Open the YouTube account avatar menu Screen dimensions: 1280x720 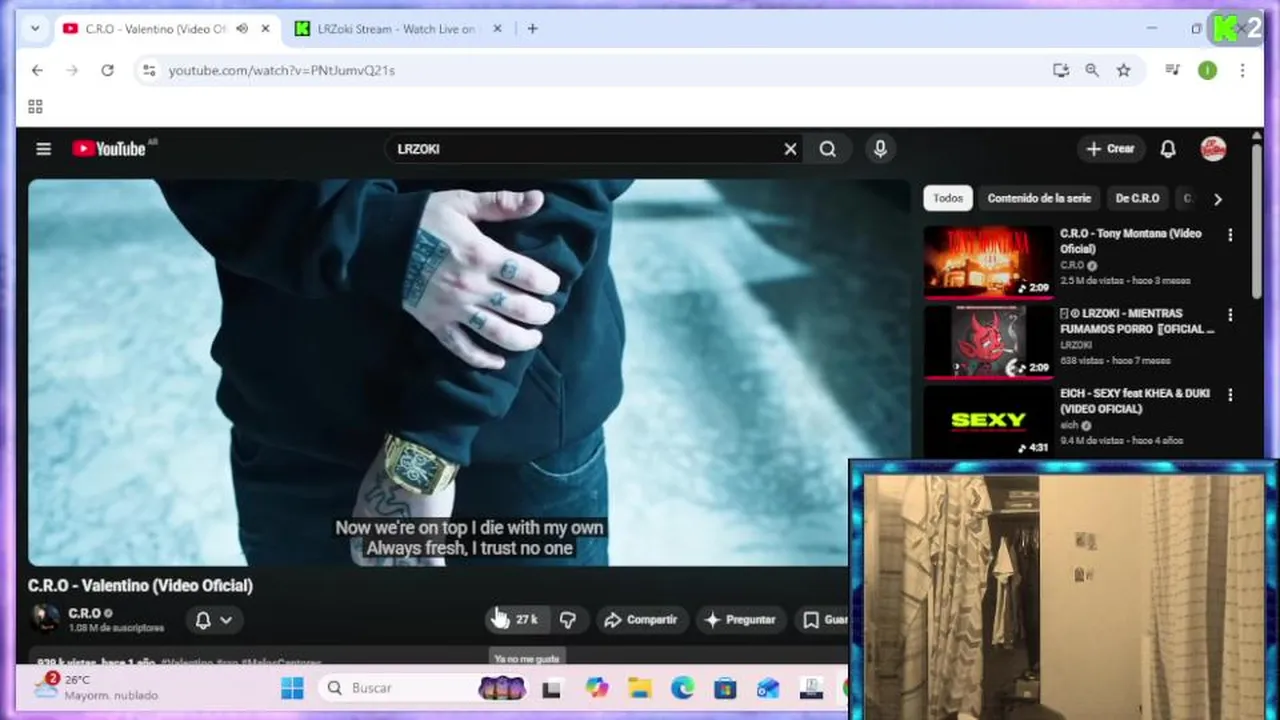point(1213,149)
